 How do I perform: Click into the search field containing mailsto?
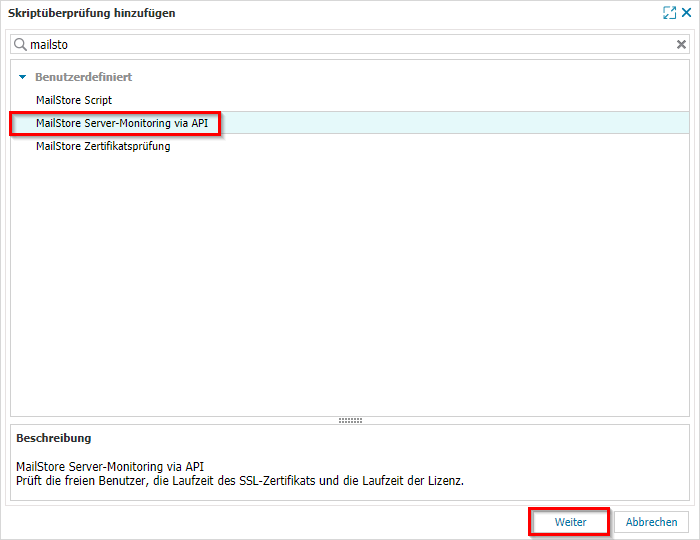(349, 44)
